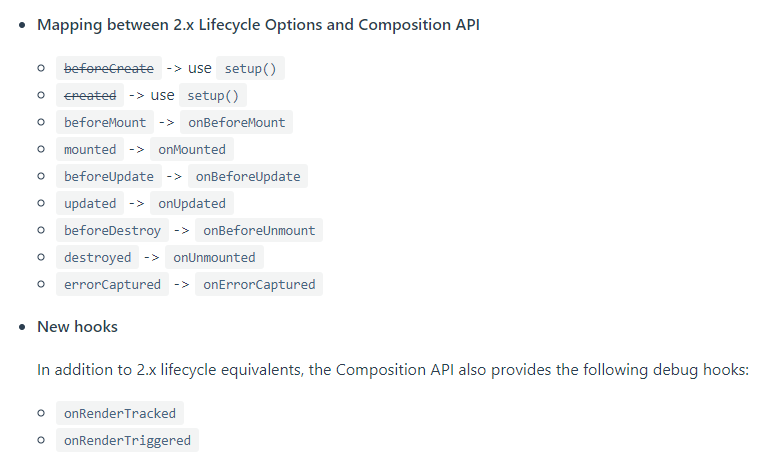Click the struck-through beforeCreate code label
This screenshot has width=768, height=468.
[x=109, y=69]
